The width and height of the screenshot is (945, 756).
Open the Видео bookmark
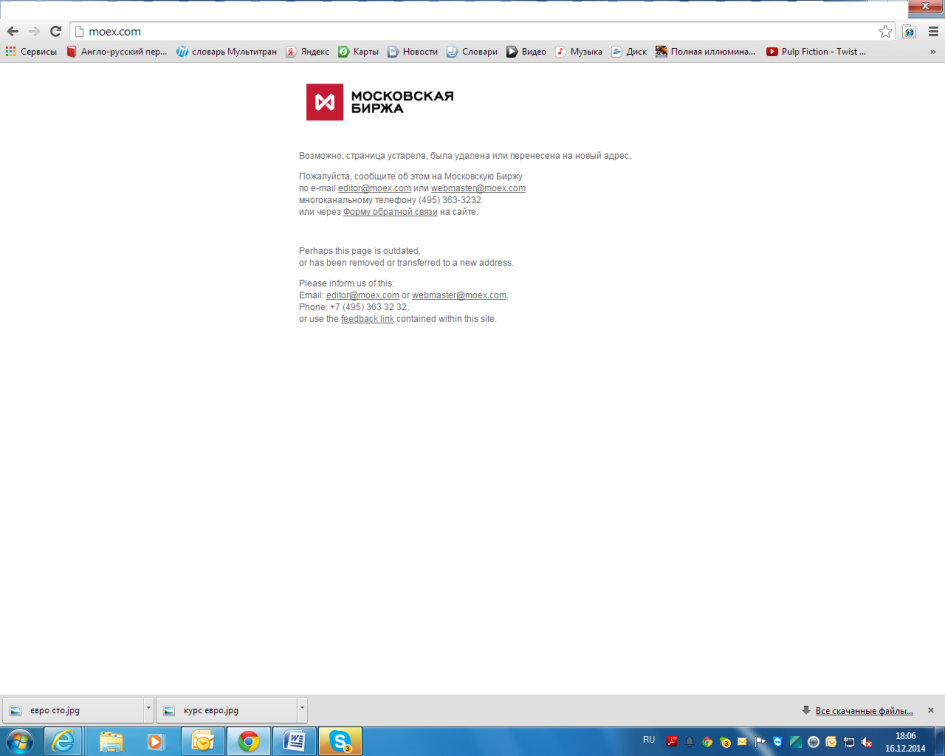tap(526, 52)
